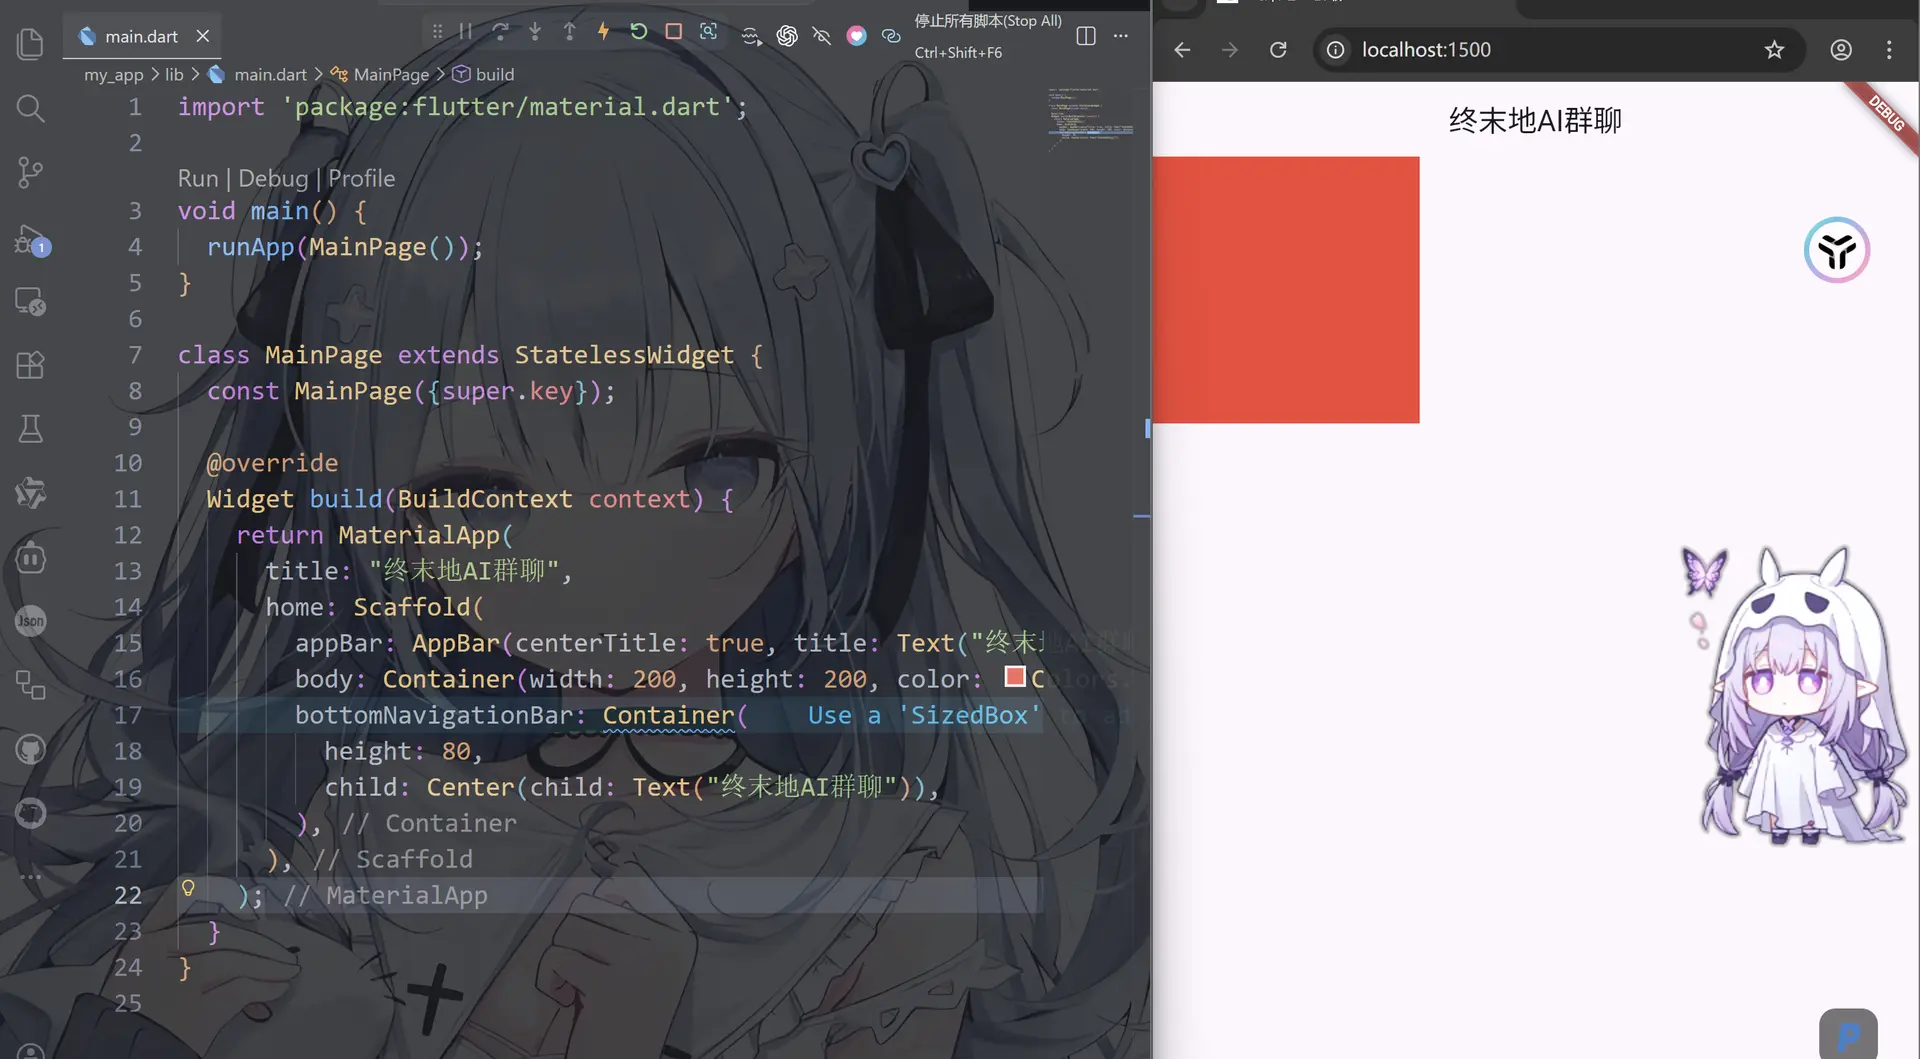Click the chain link icon in editor toolbar
Image resolution: width=1920 pixels, height=1059 pixels.
pyautogui.click(x=891, y=36)
